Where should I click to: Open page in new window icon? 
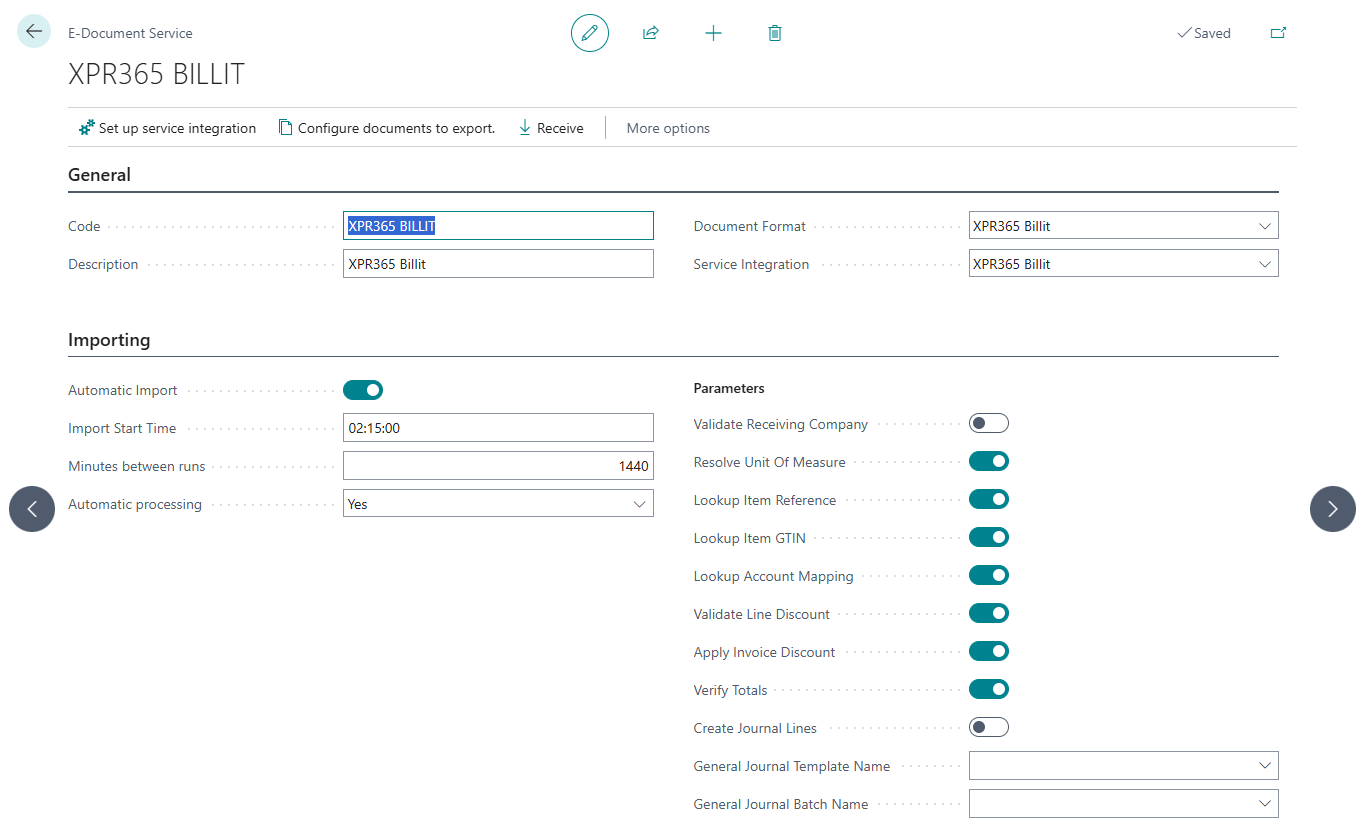click(1278, 33)
